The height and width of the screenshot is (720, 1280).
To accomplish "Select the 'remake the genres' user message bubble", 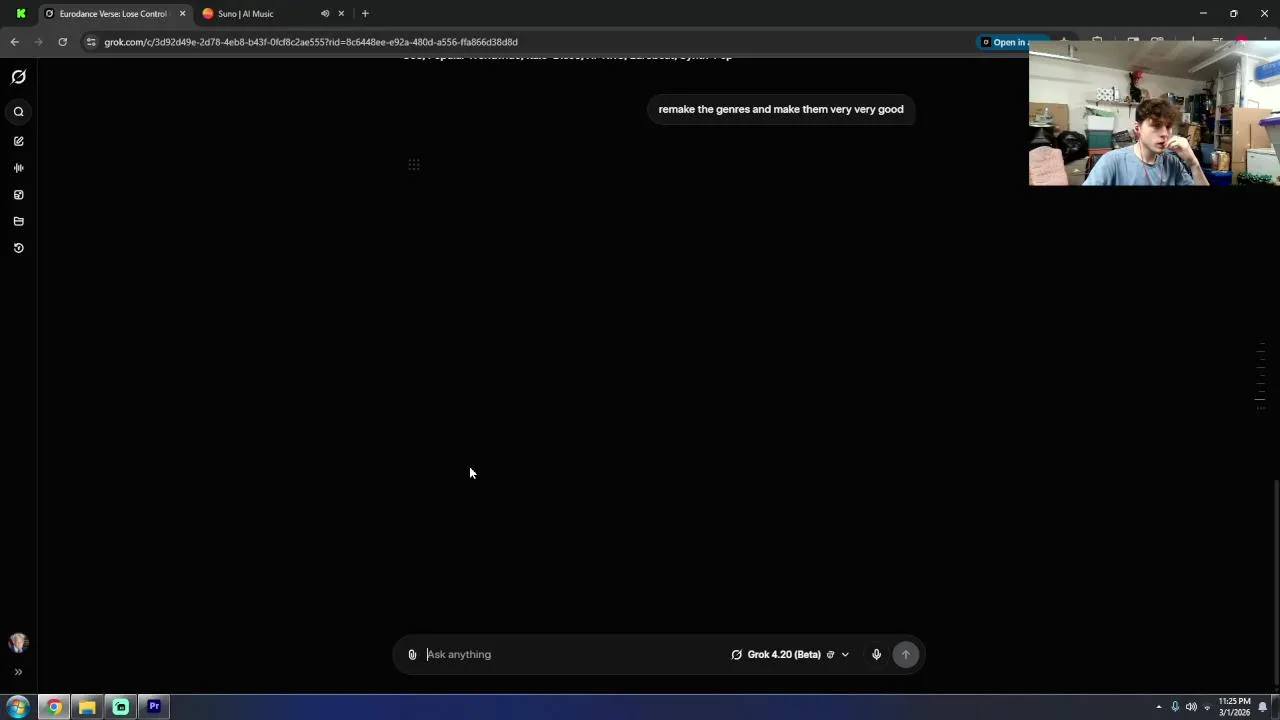I will click(x=781, y=109).
